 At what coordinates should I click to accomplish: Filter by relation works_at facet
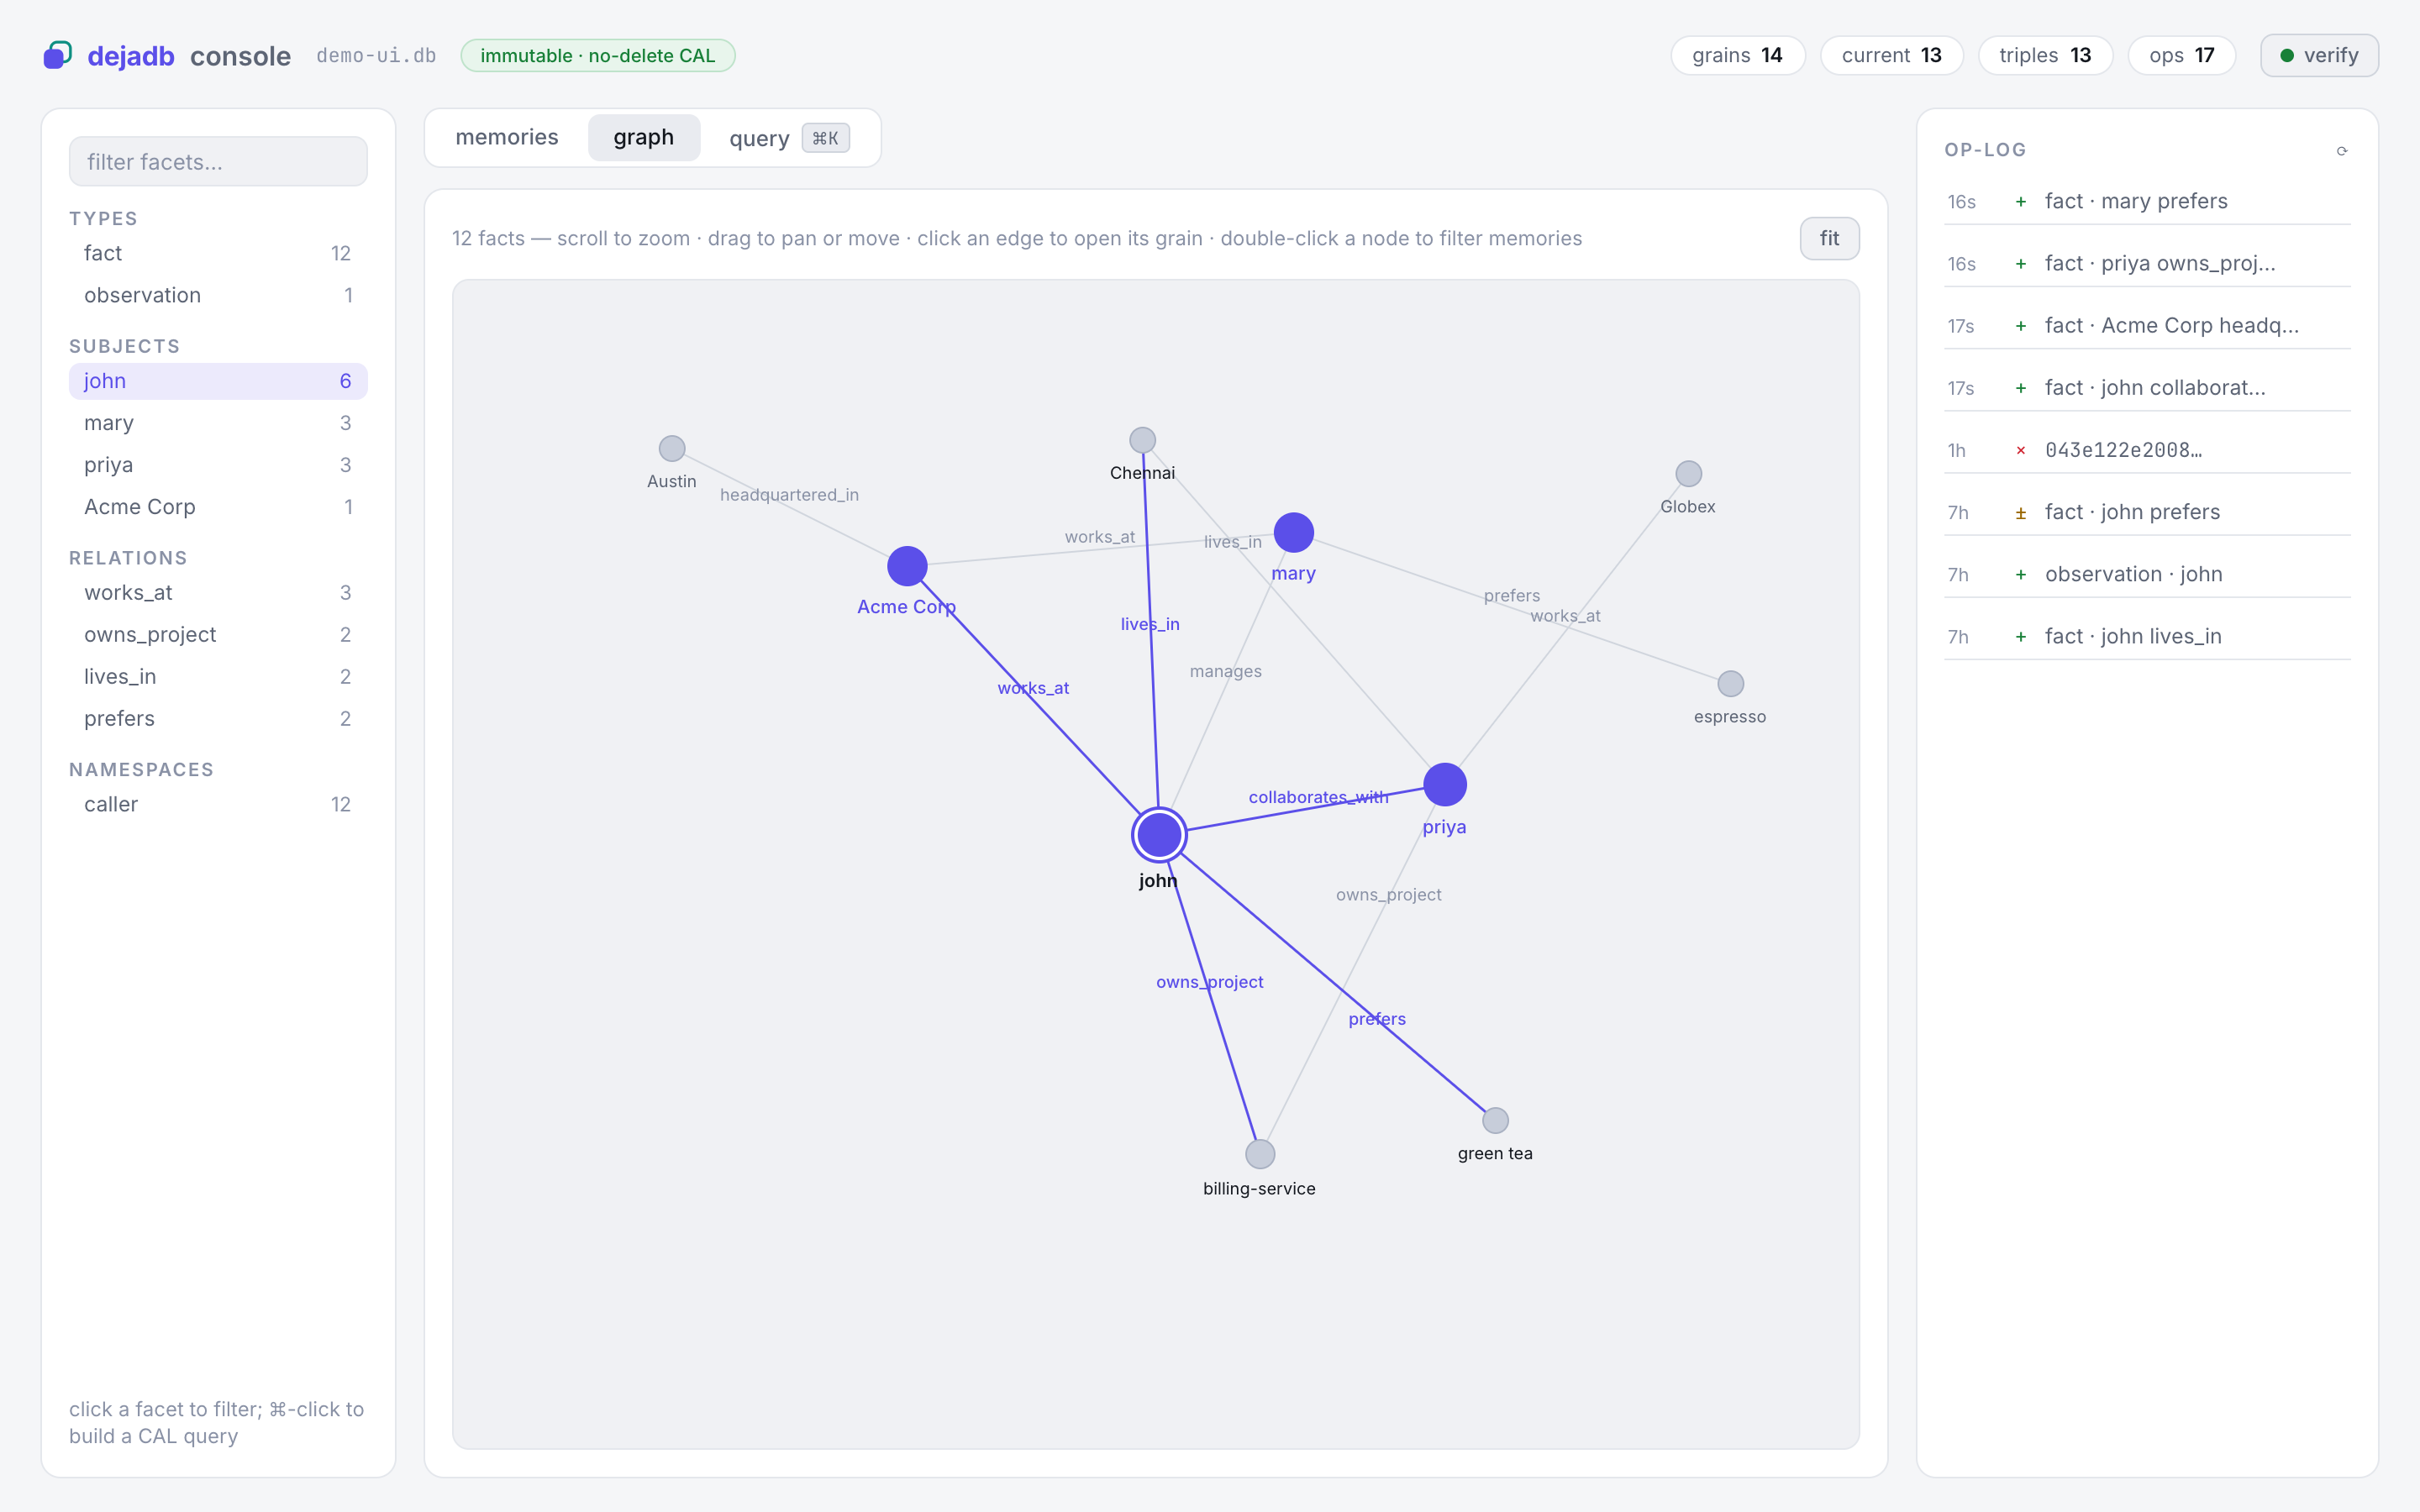218,593
